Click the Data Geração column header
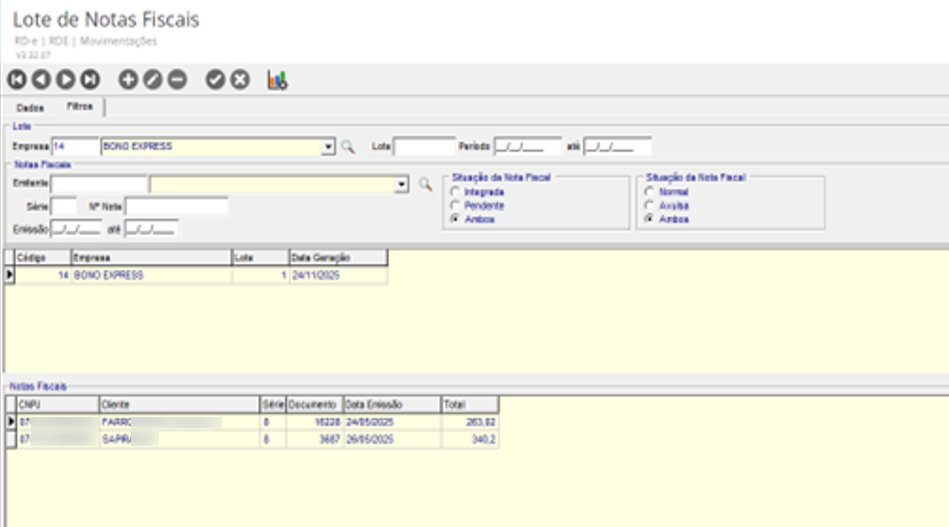 pos(338,258)
